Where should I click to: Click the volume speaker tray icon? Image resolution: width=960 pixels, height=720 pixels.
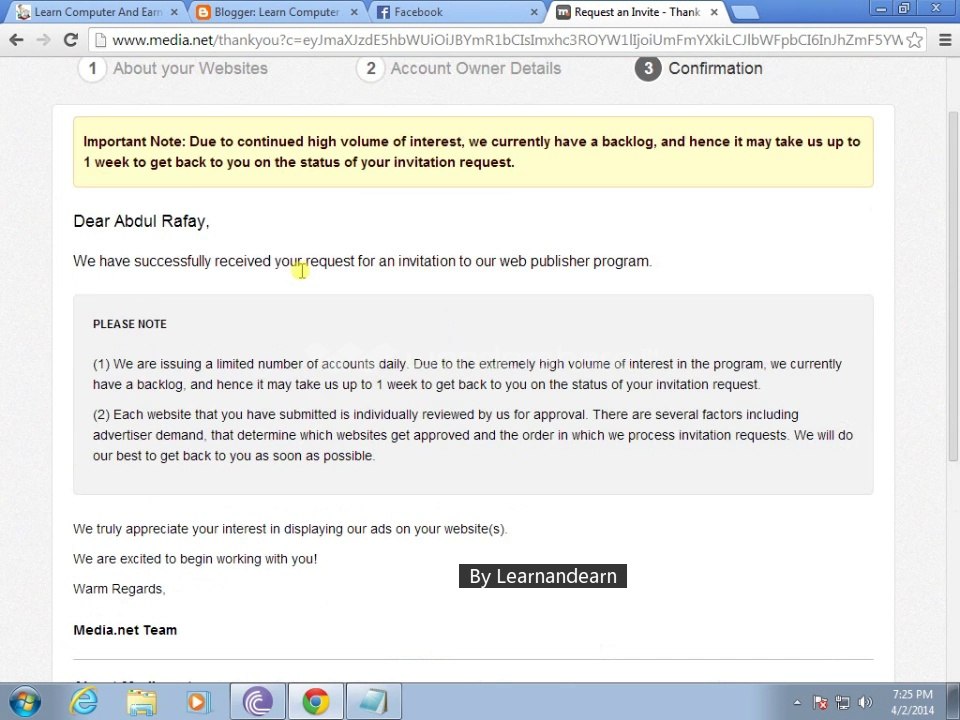tap(865, 702)
